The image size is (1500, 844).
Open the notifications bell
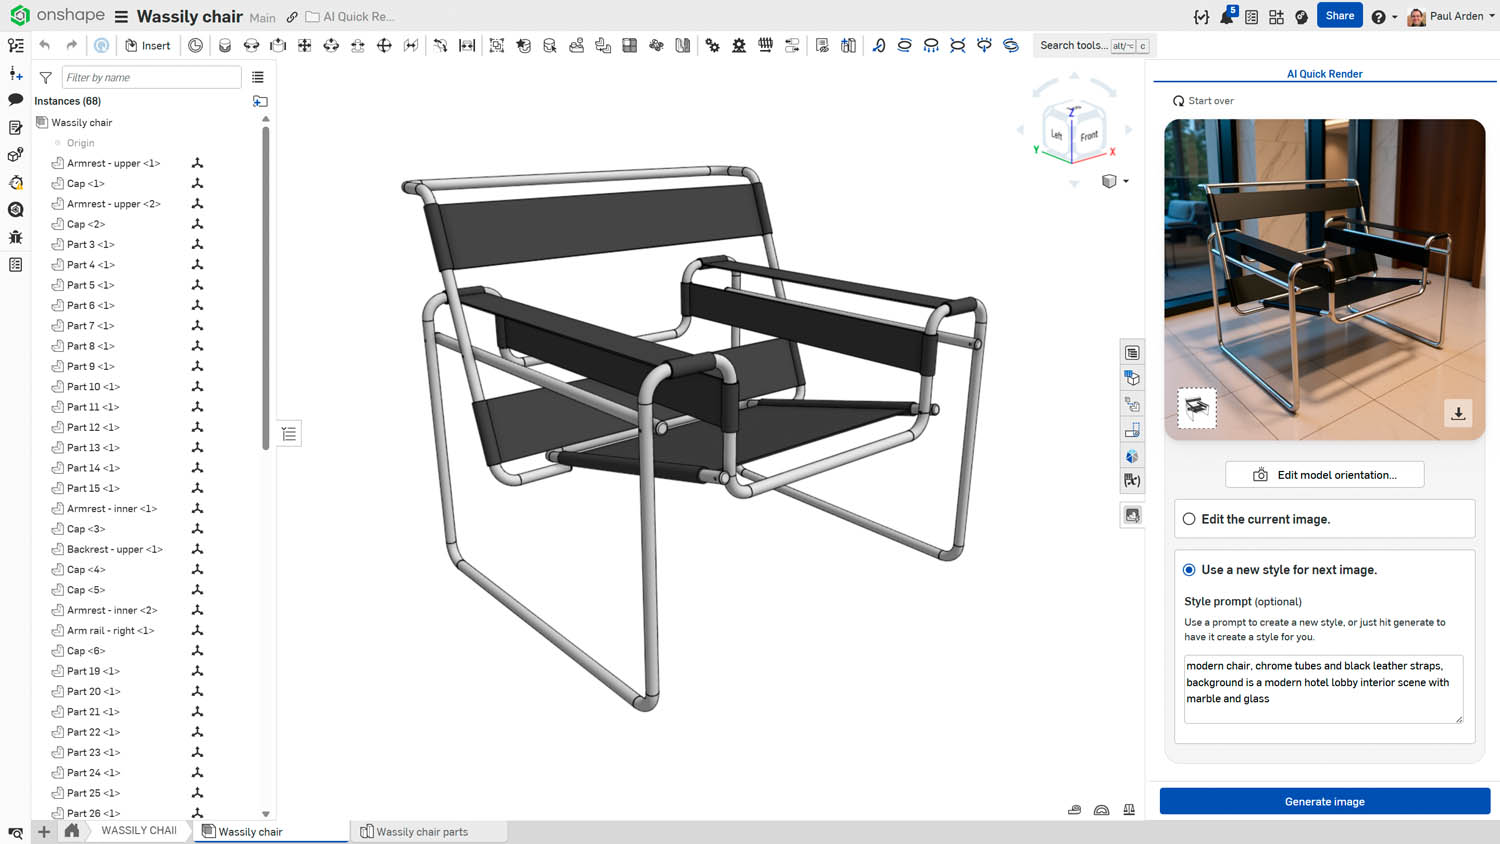(x=1226, y=17)
